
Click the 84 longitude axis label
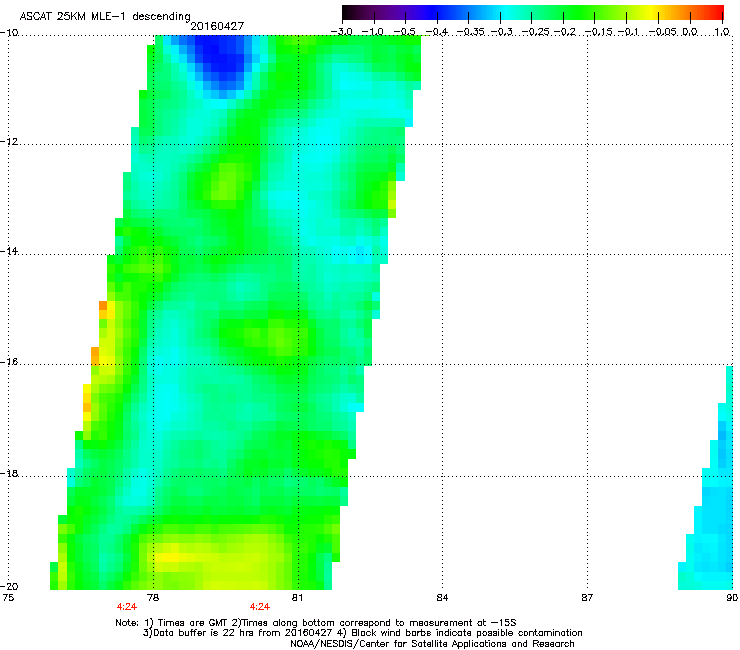coord(442,598)
